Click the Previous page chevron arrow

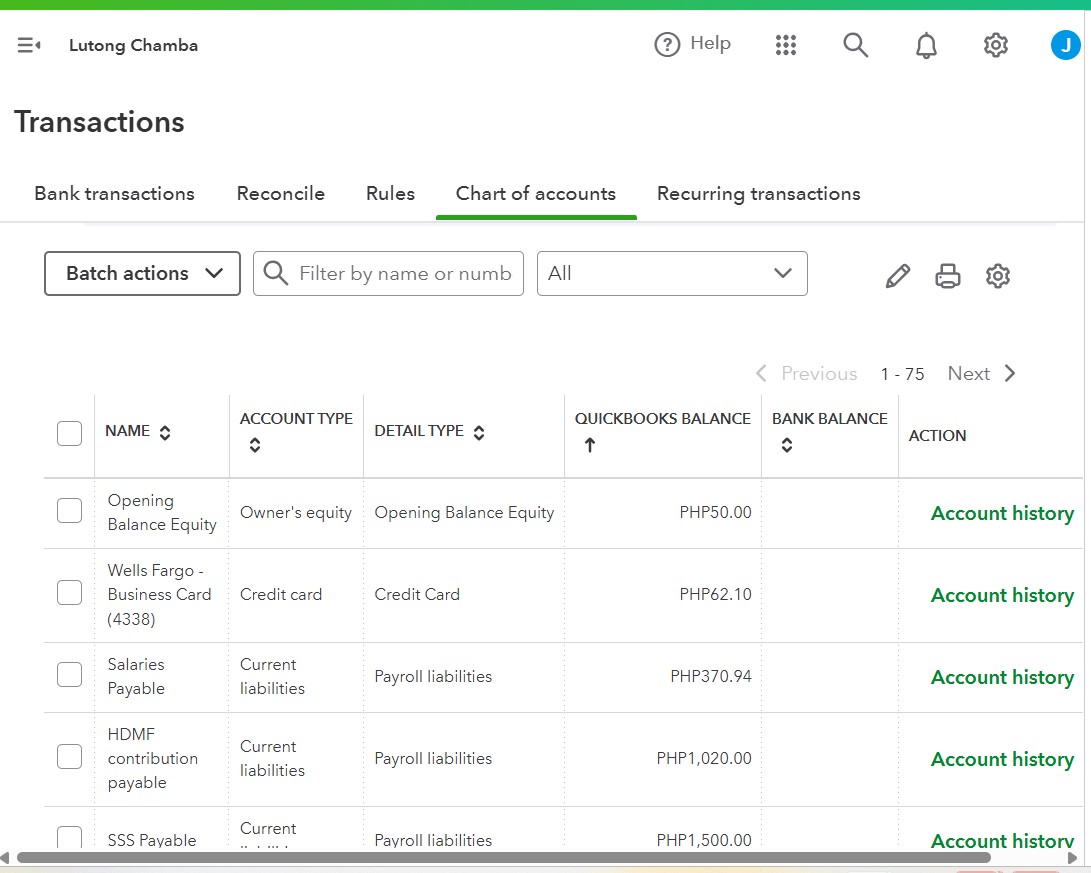[761, 374]
